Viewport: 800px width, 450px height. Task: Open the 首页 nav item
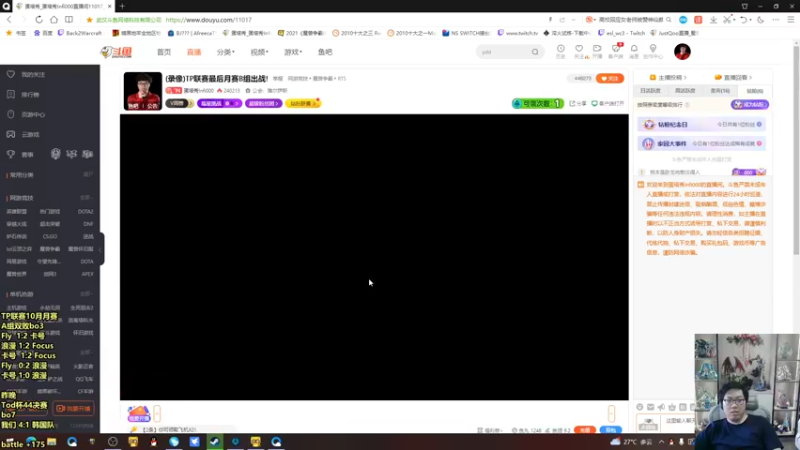(164, 52)
